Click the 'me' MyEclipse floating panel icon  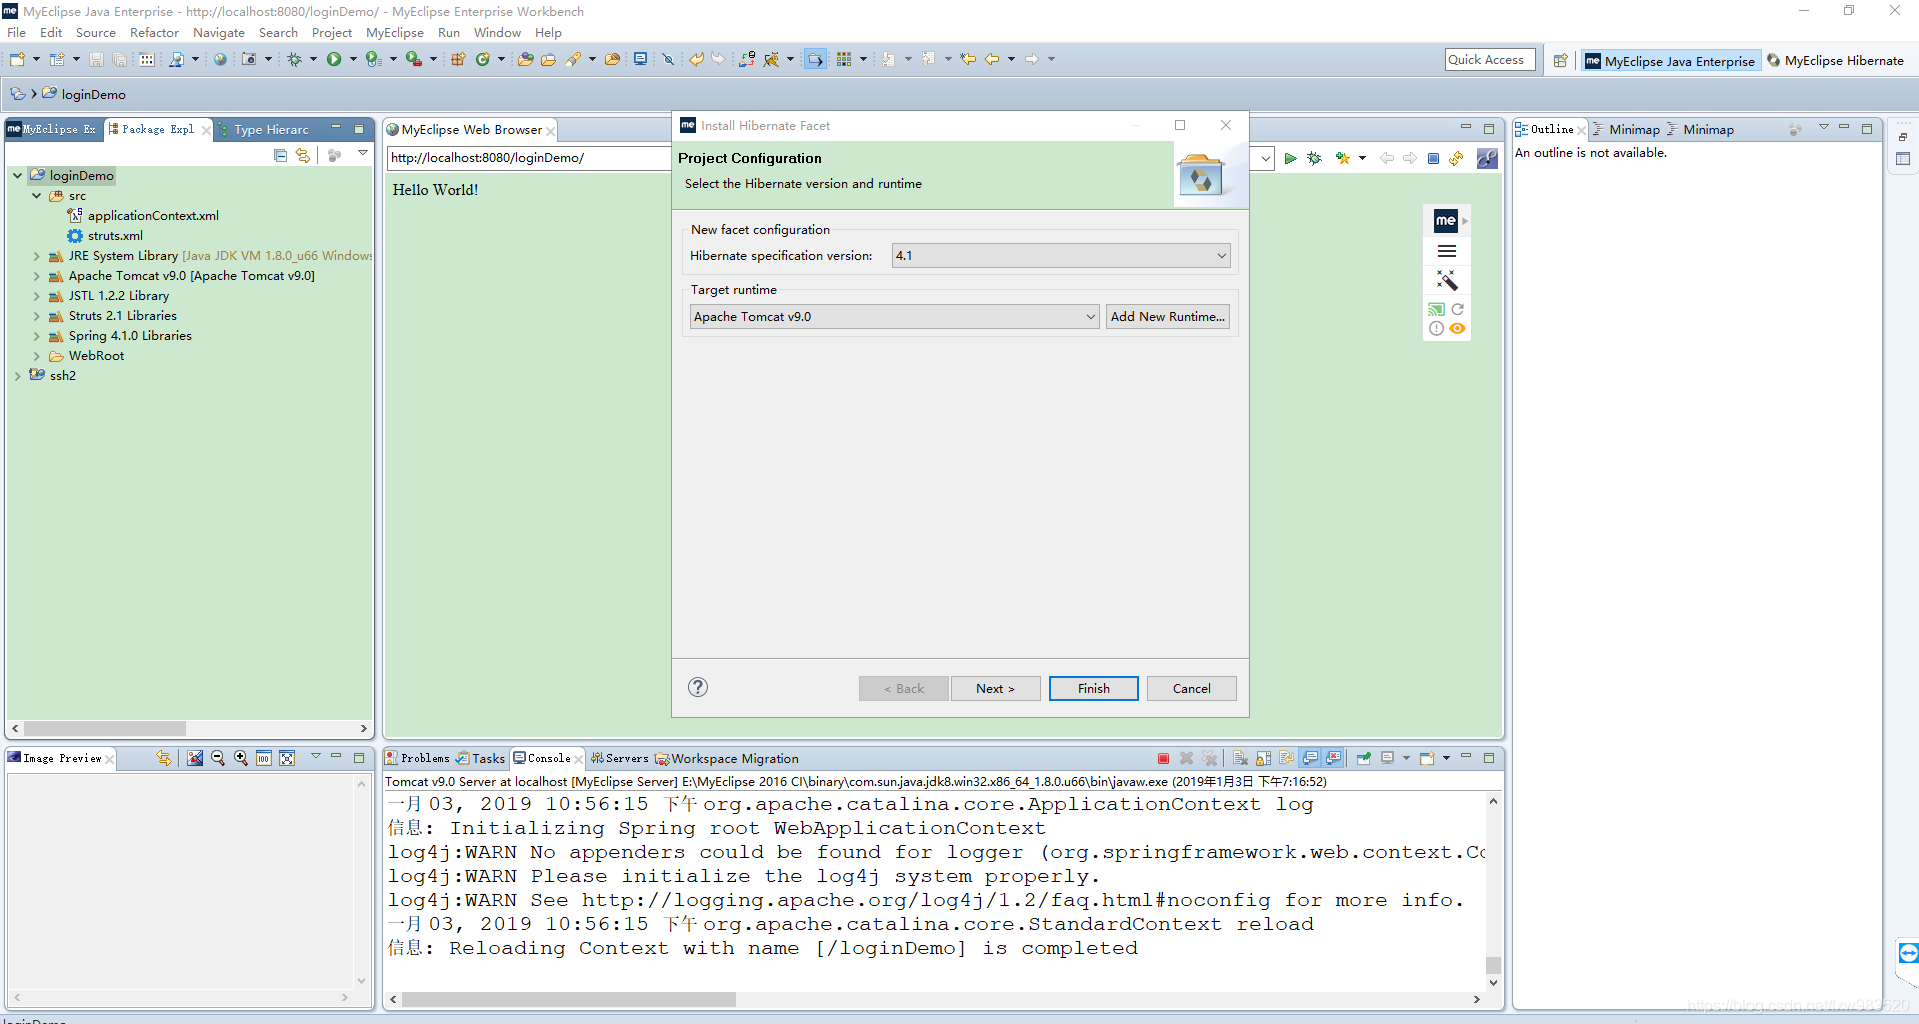[1446, 220]
